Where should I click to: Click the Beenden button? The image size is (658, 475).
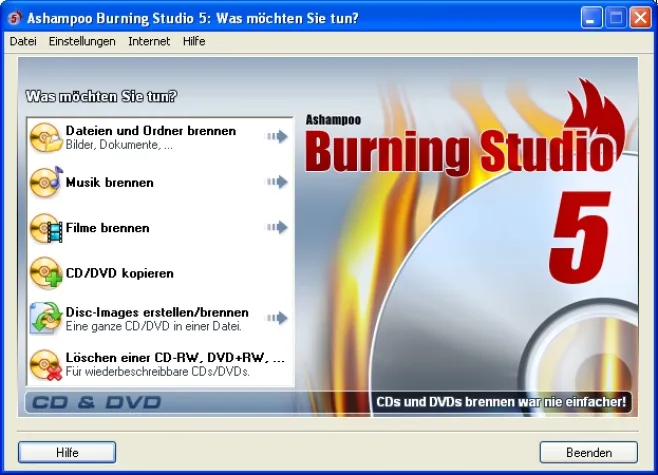click(x=589, y=452)
